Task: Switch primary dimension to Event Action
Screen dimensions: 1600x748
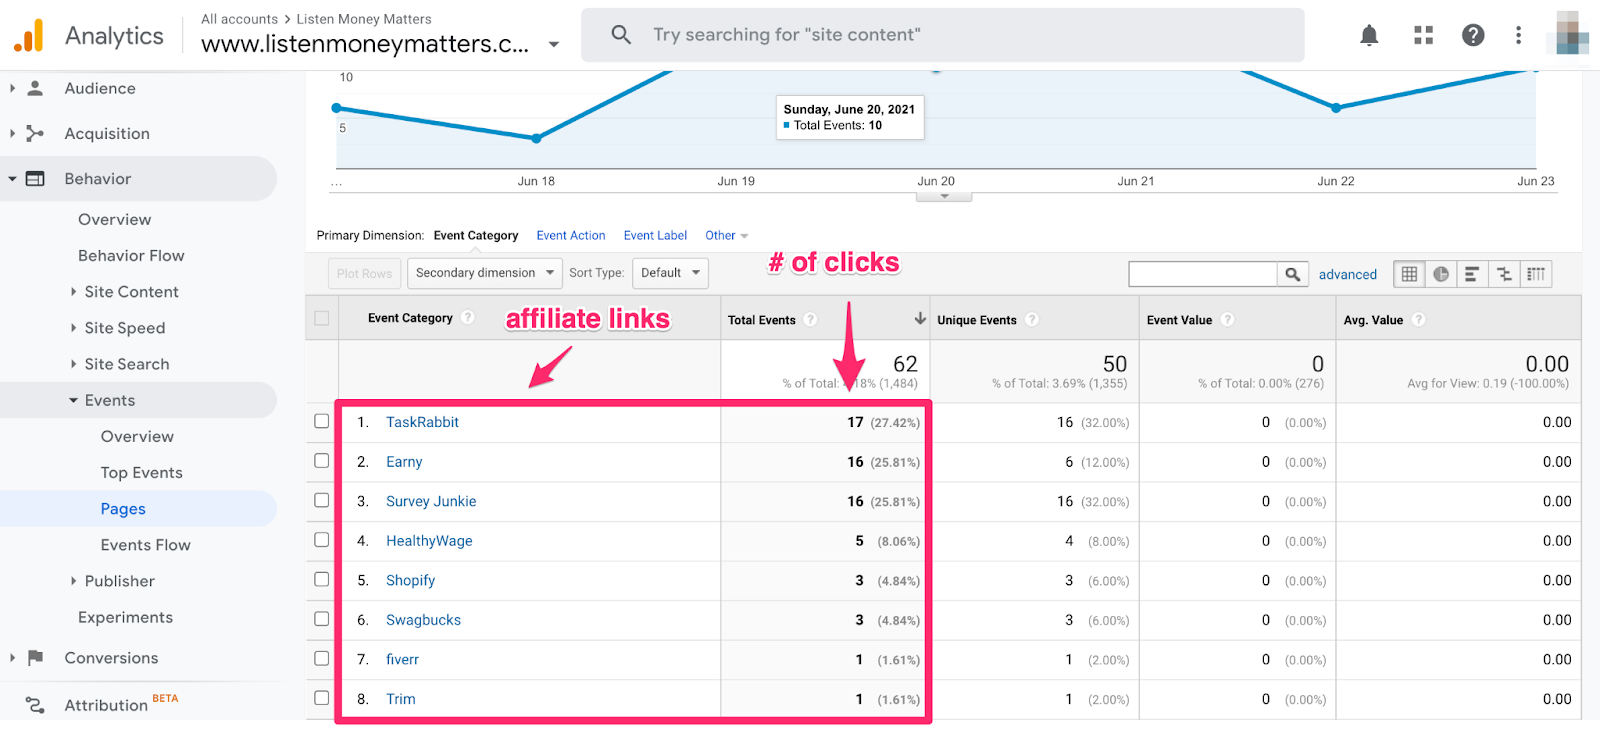Action: click(571, 236)
